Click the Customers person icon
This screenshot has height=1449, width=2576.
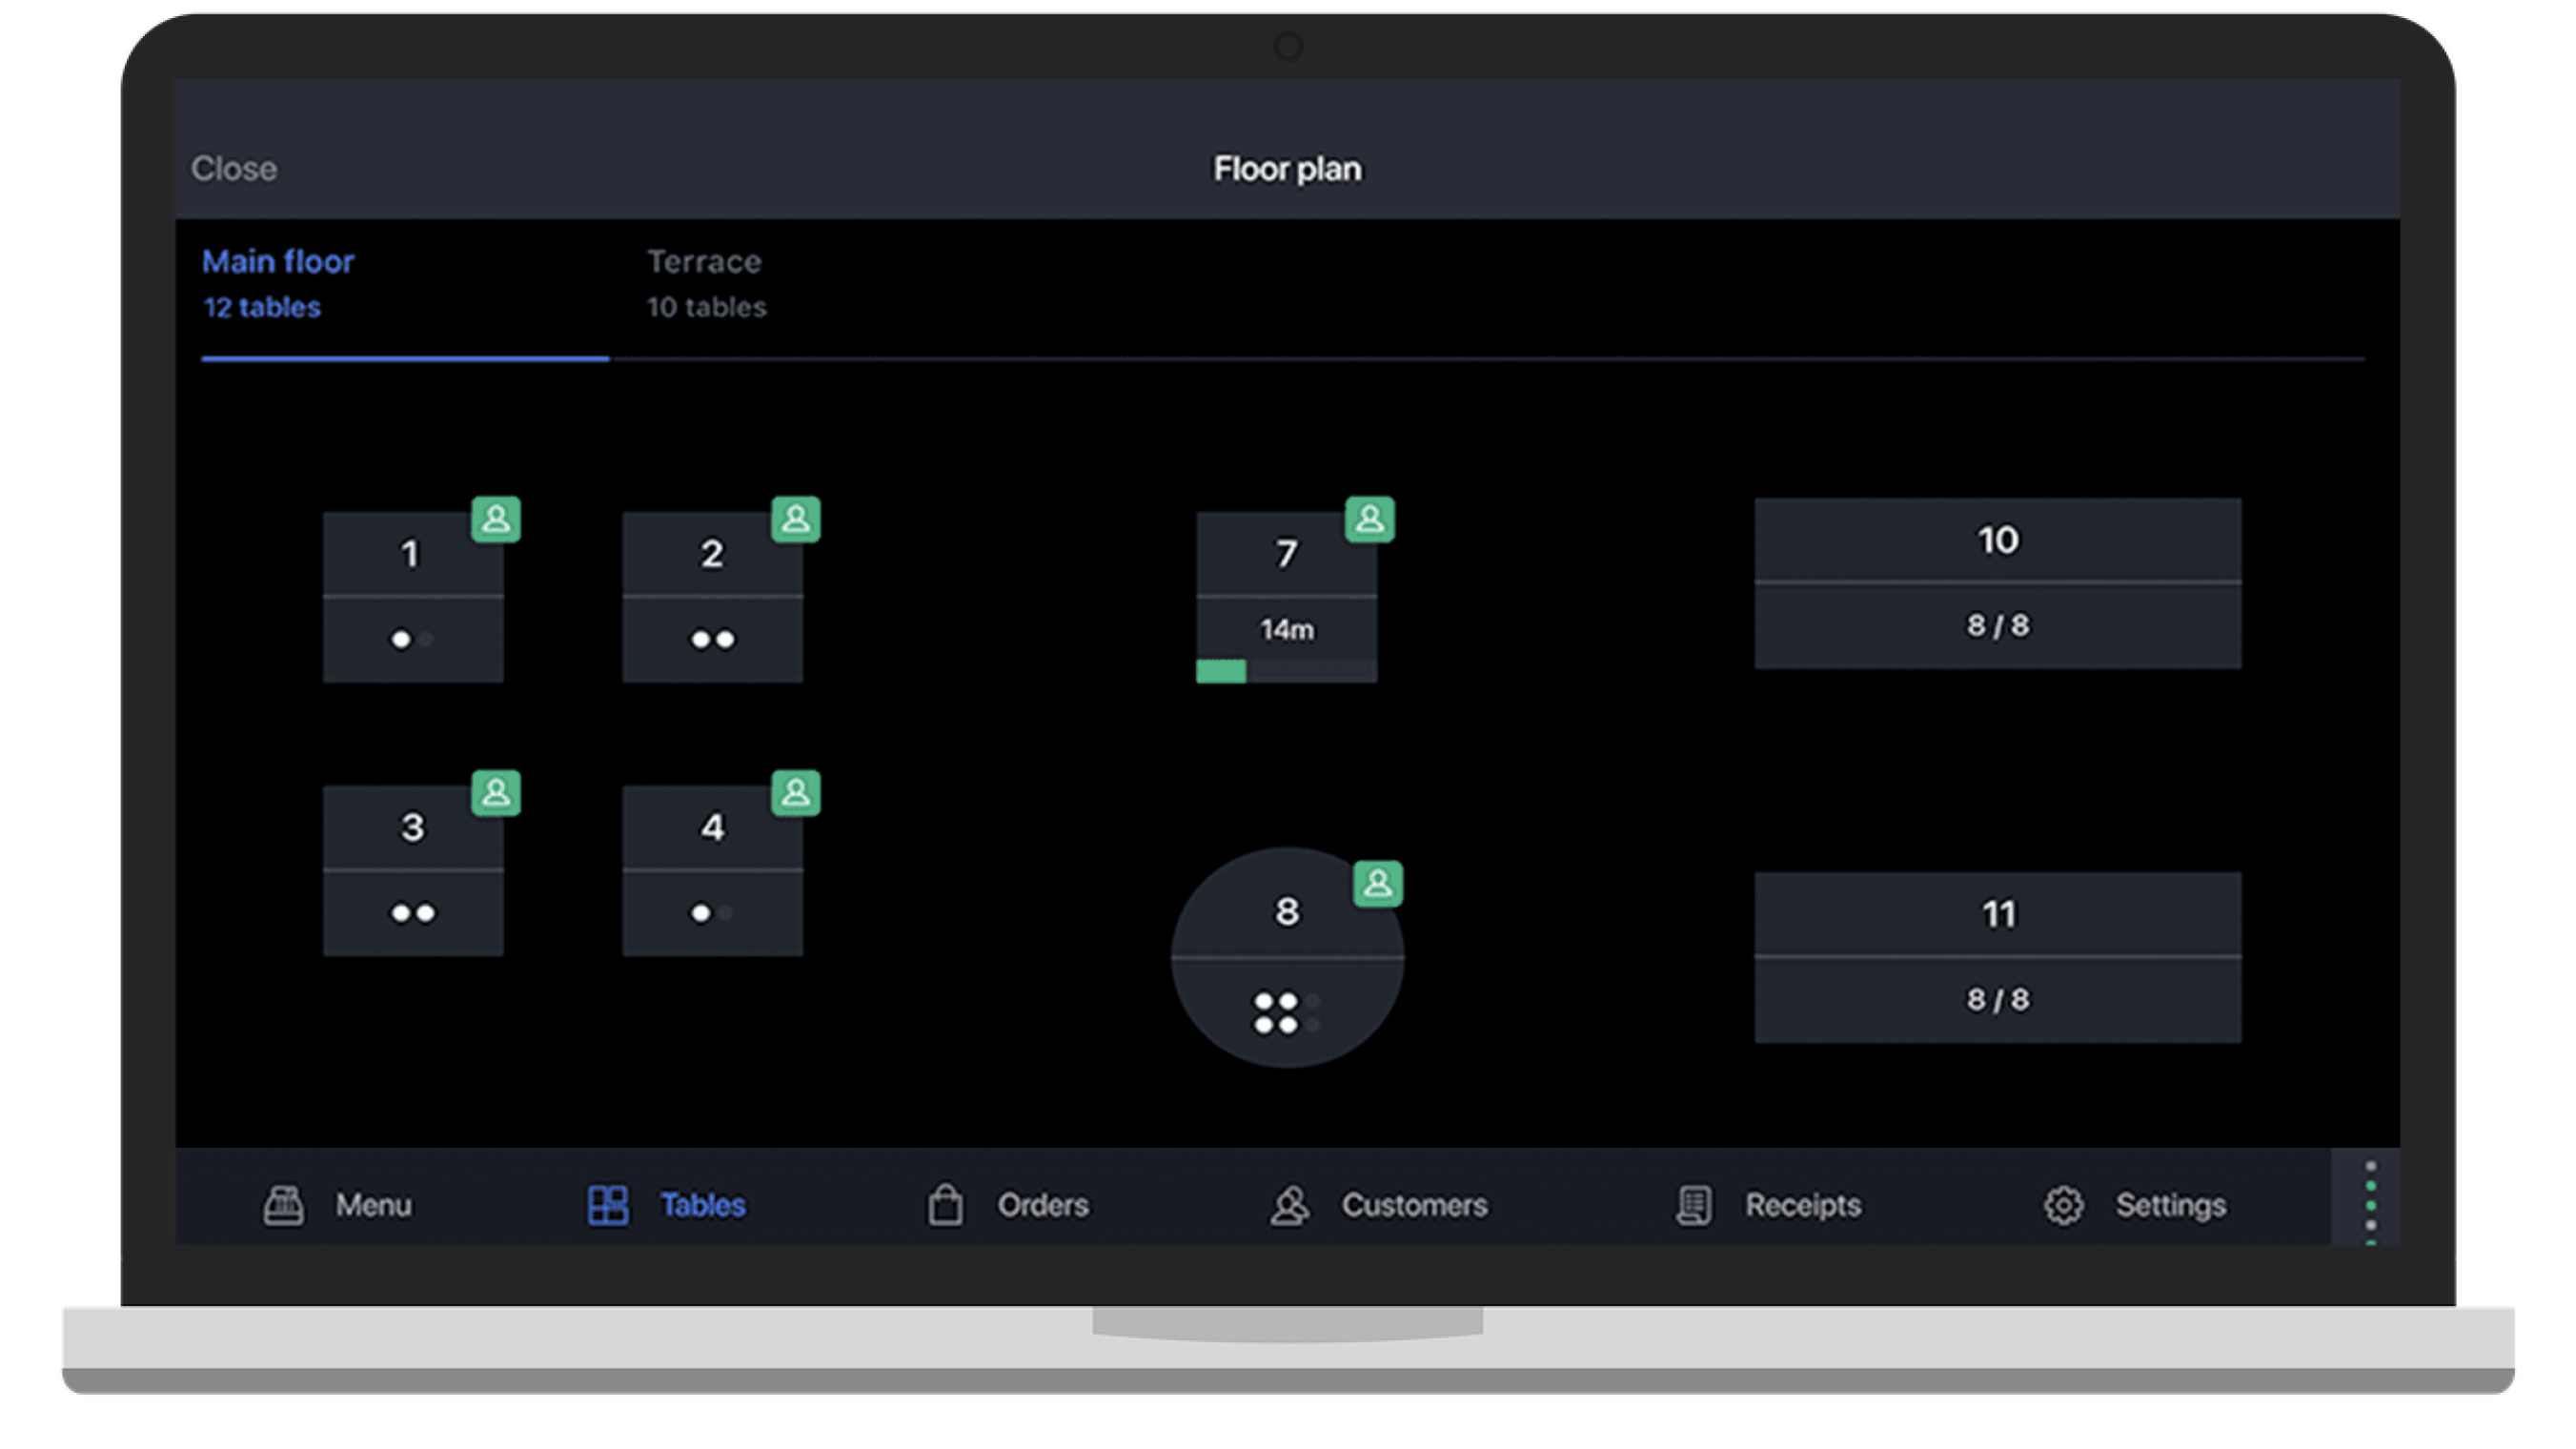pos(1289,1205)
